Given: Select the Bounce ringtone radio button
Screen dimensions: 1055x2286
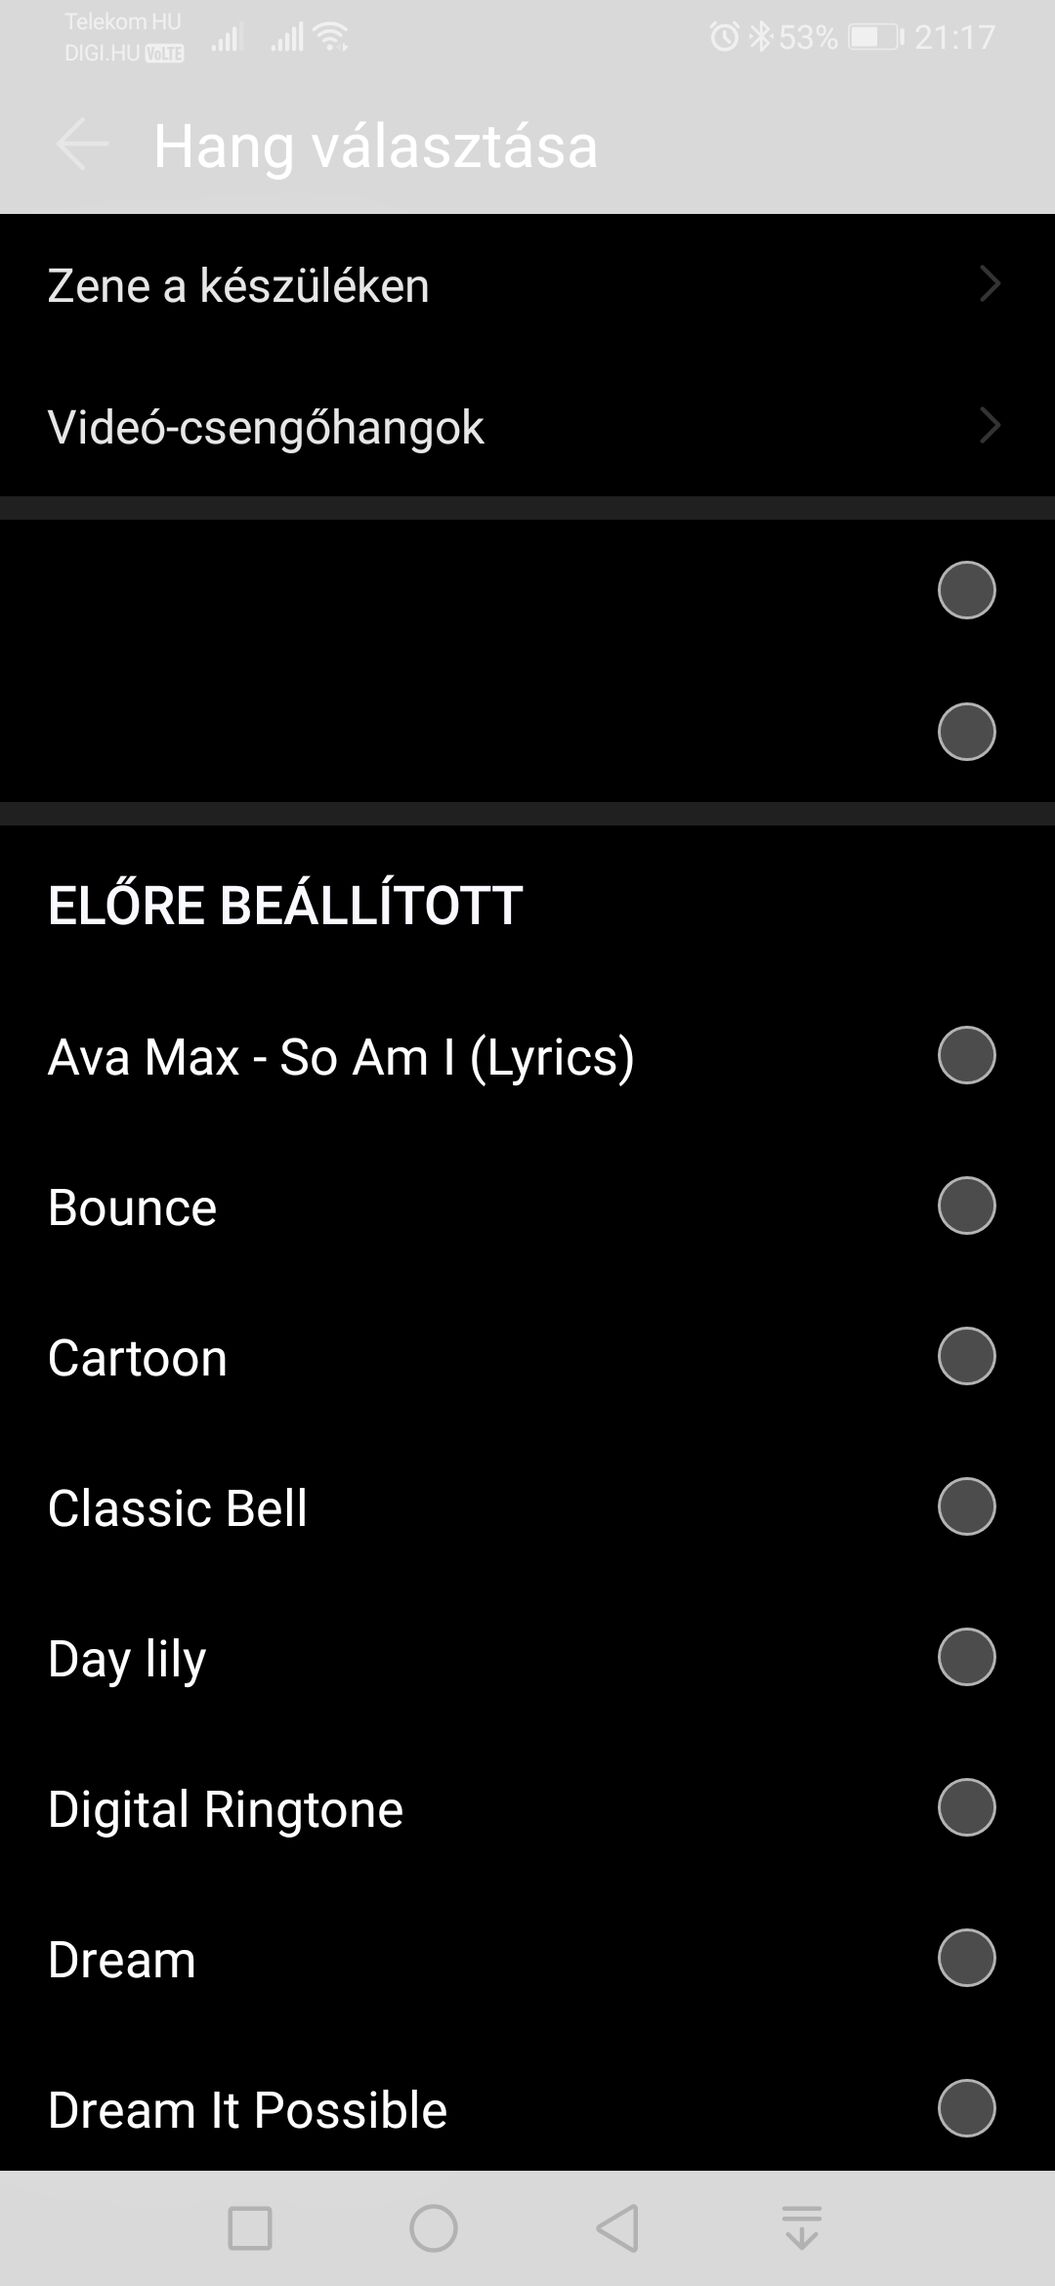Looking at the screenshot, I should (966, 1205).
